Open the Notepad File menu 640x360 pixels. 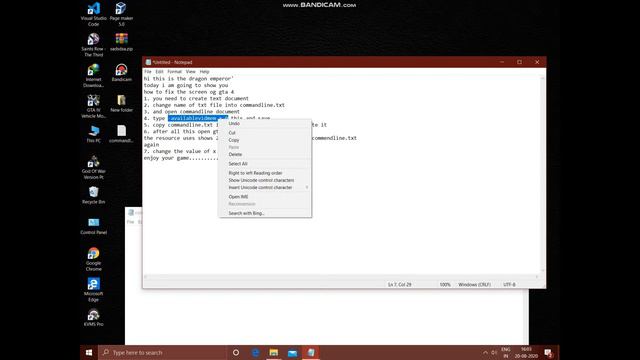pyautogui.click(x=148, y=71)
